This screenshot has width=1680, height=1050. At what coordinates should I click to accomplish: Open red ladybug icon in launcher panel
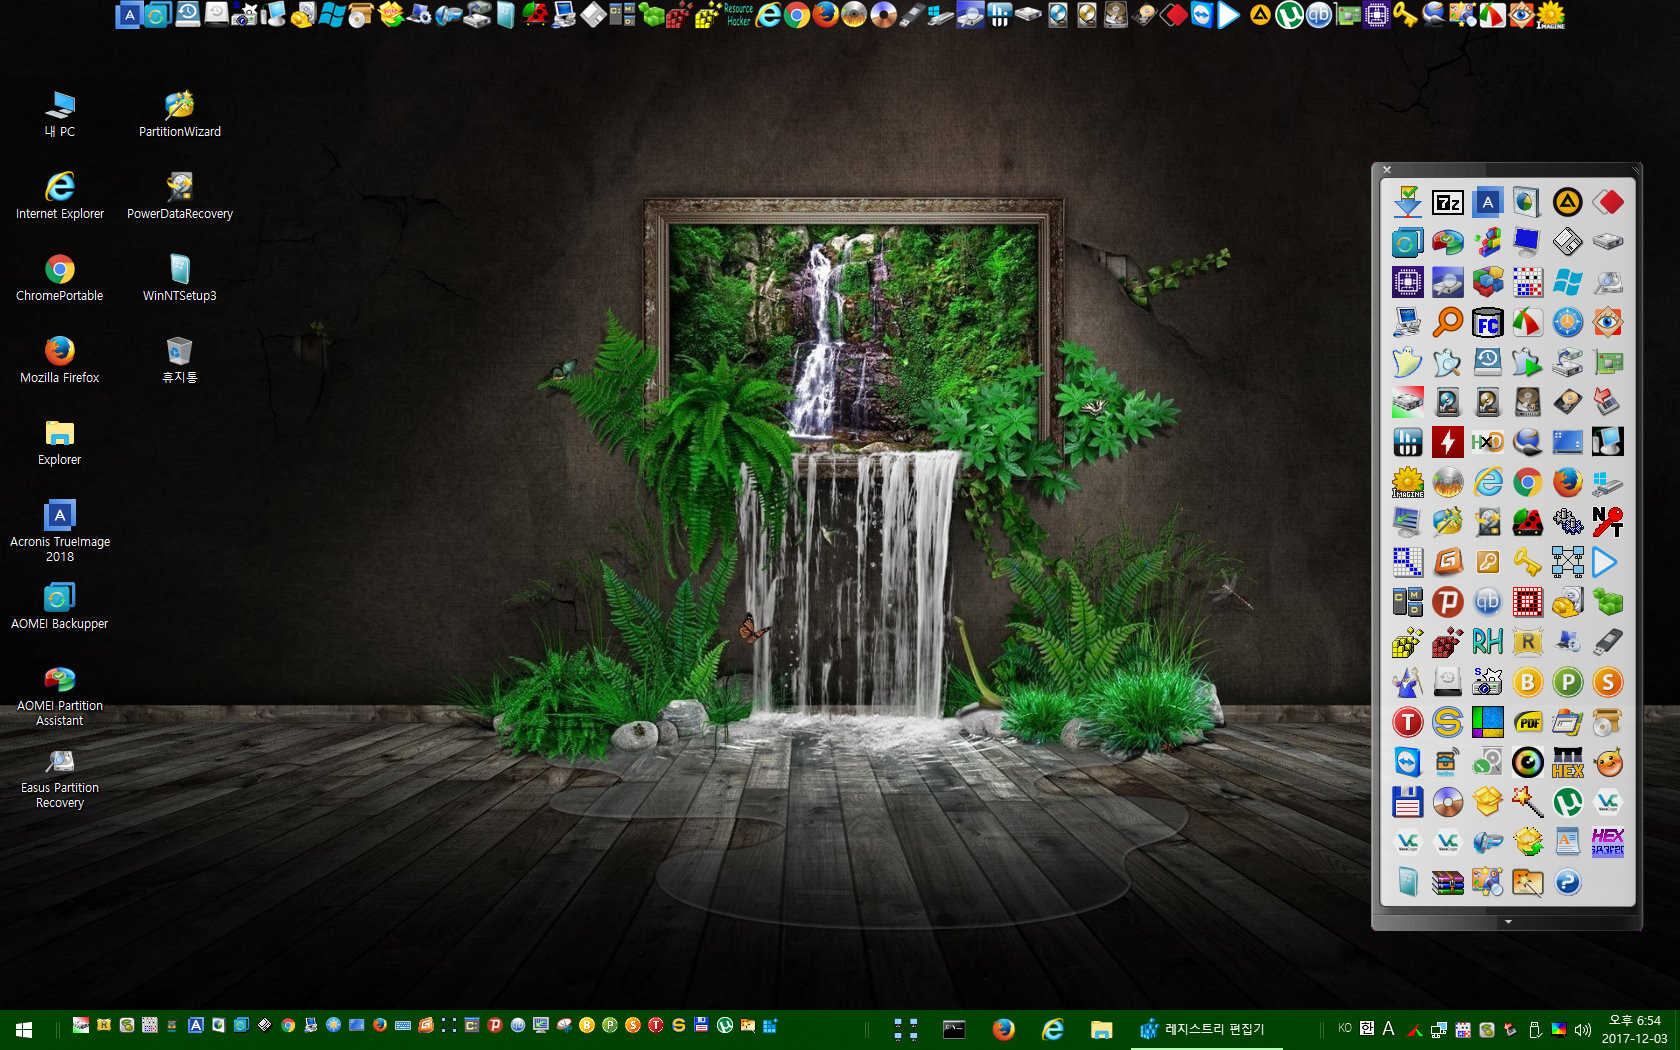click(1527, 522)
